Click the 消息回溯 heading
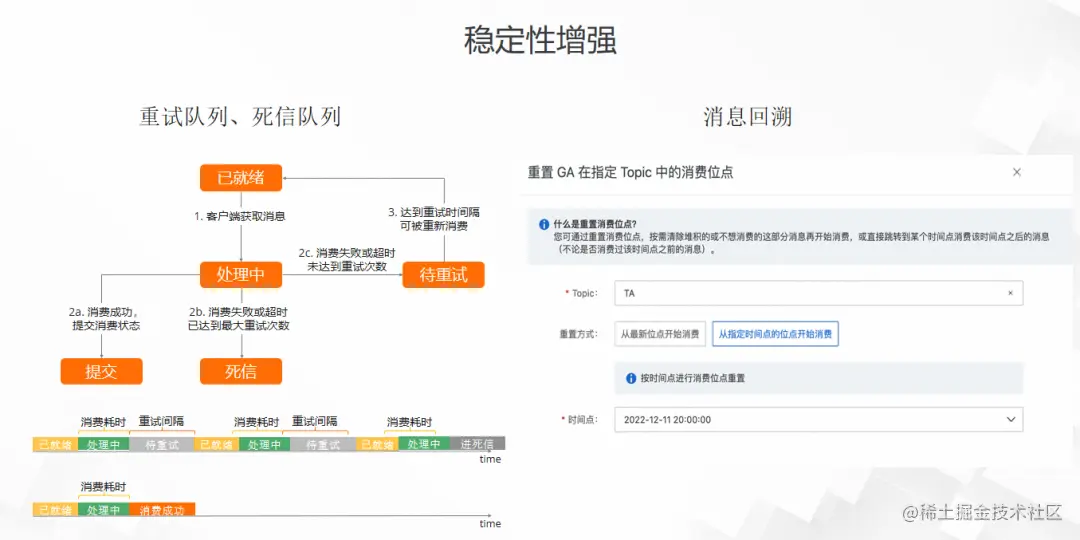1080x540 pixels. coord(748,117)
